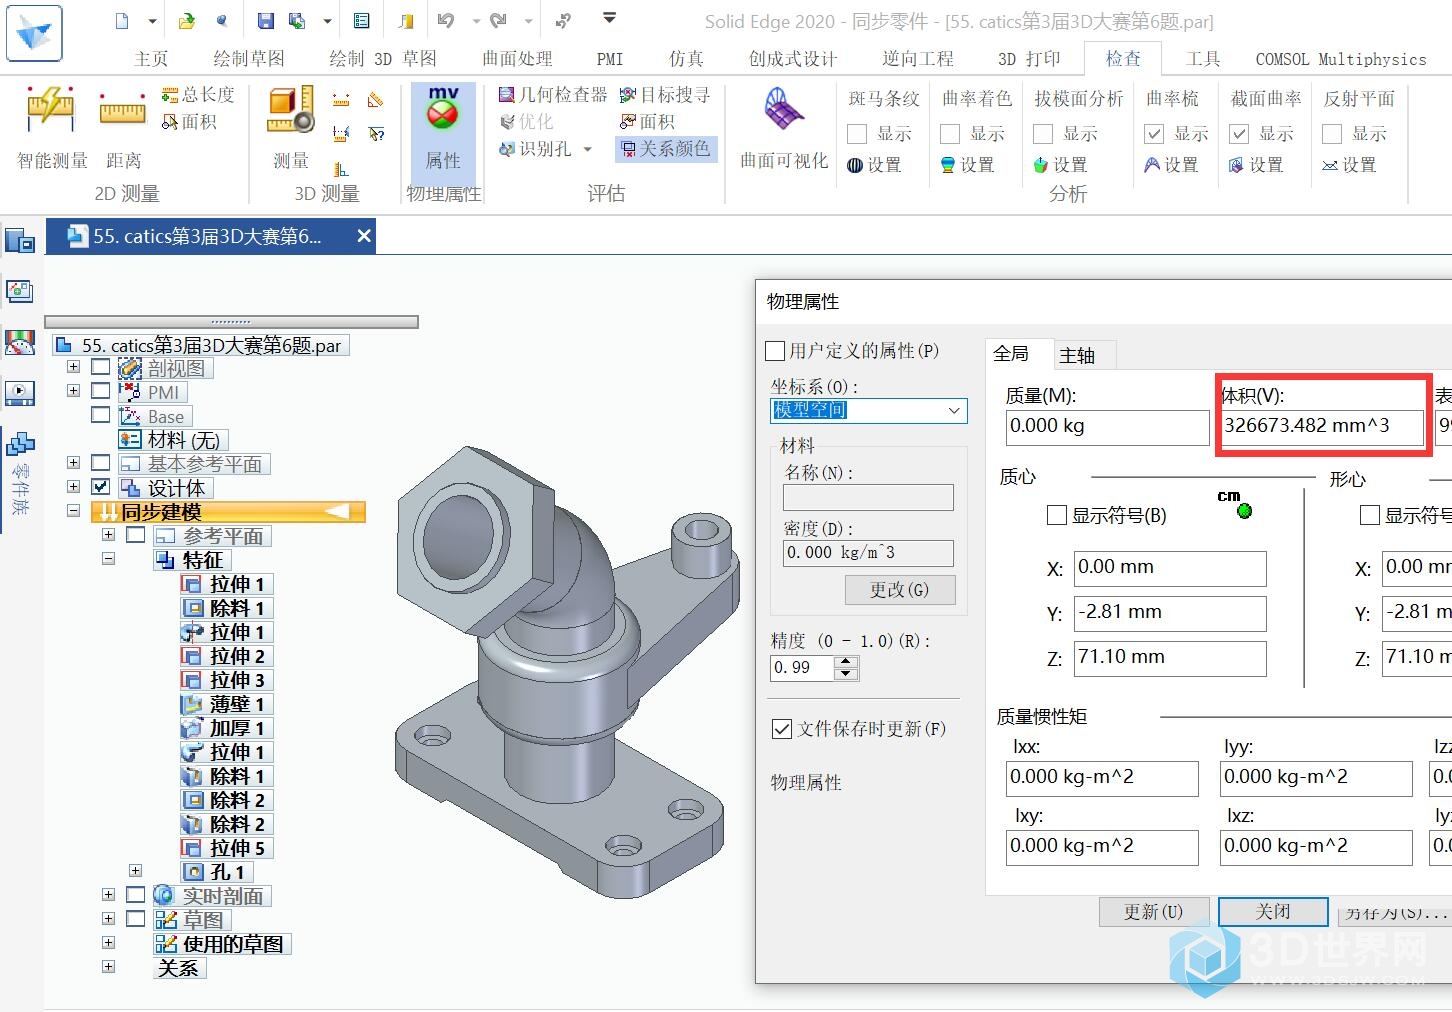Uncheck 截面曲率 显示 checkbox
The image size is (1452, 1012).
pyautogui.click(x=1239, y=134)
